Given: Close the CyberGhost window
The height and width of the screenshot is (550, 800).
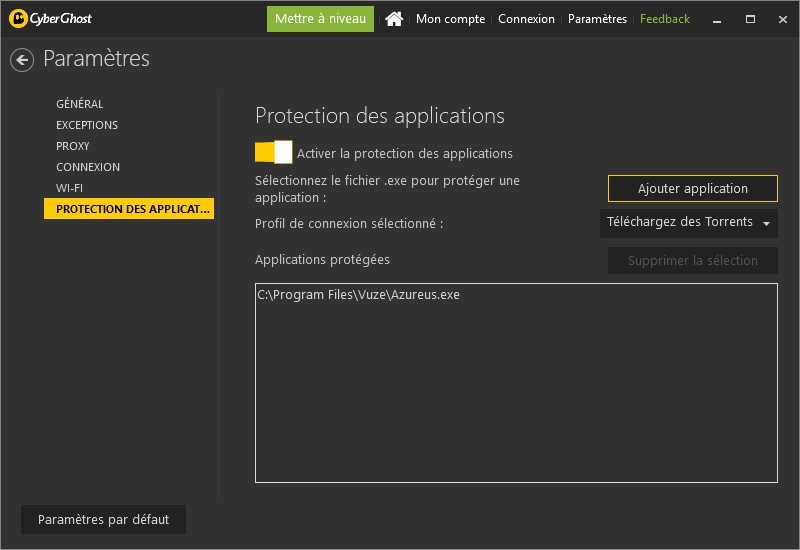Looking at the screenshot, I should tap(783, 19).
